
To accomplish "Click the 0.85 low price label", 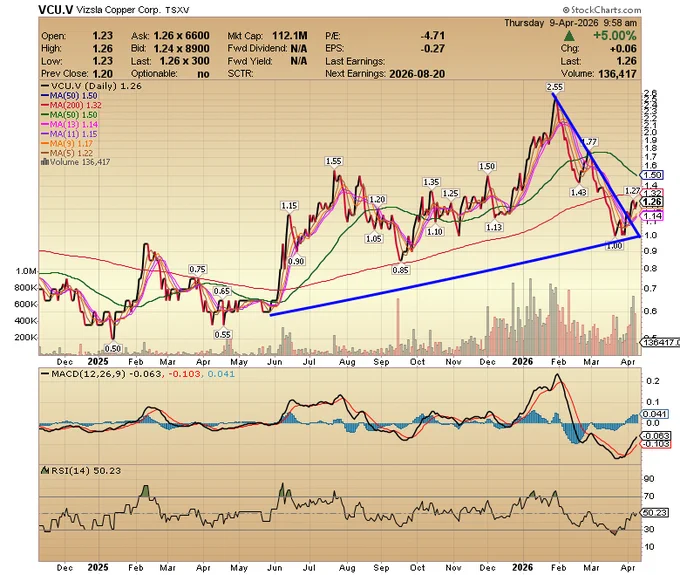I will [x=400, y=270].
